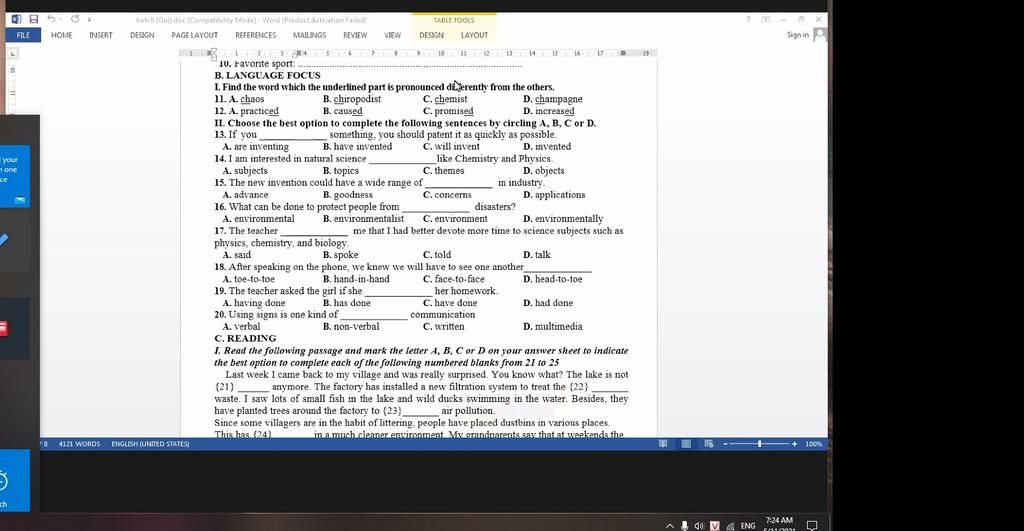Click the heading C. READING
Viewport: 1024px width, 531px height.
tap(245, 338)
